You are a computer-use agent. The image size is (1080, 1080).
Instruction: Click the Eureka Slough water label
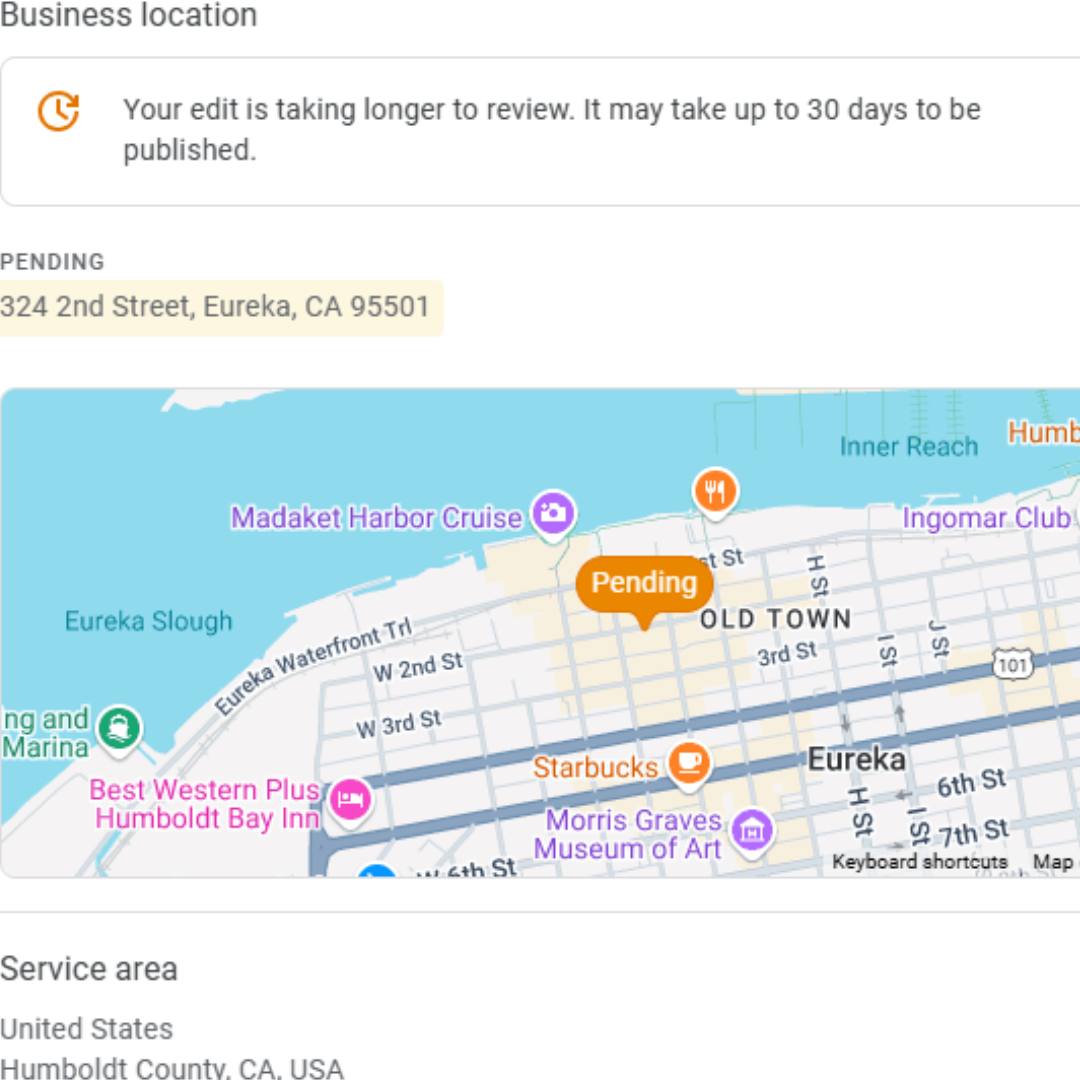click(x=148, y=621)
